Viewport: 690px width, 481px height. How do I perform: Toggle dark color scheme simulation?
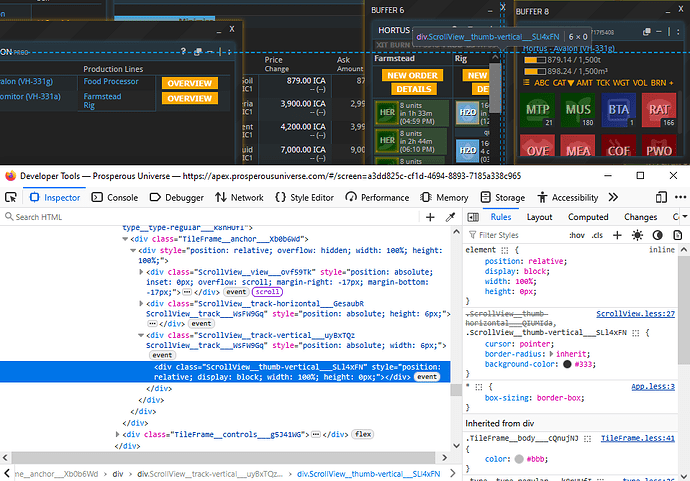(657, 235)
